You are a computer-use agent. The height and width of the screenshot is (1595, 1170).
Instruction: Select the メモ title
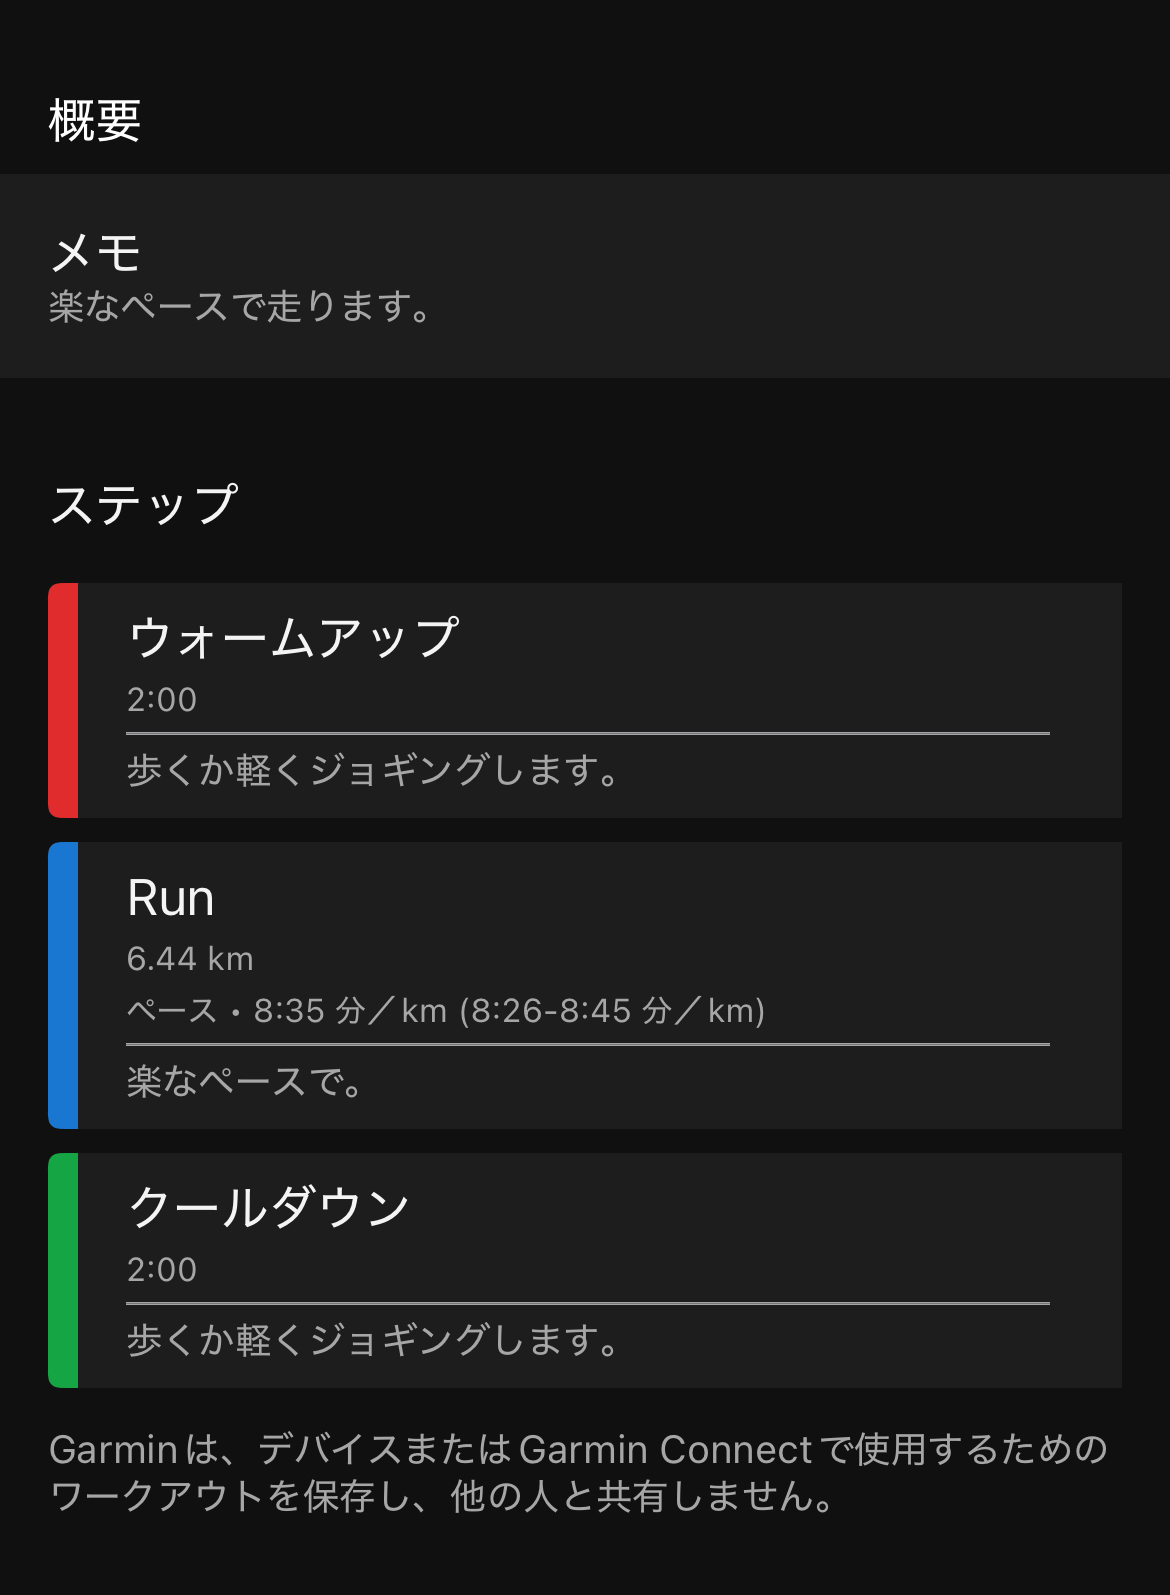[95, 252]
